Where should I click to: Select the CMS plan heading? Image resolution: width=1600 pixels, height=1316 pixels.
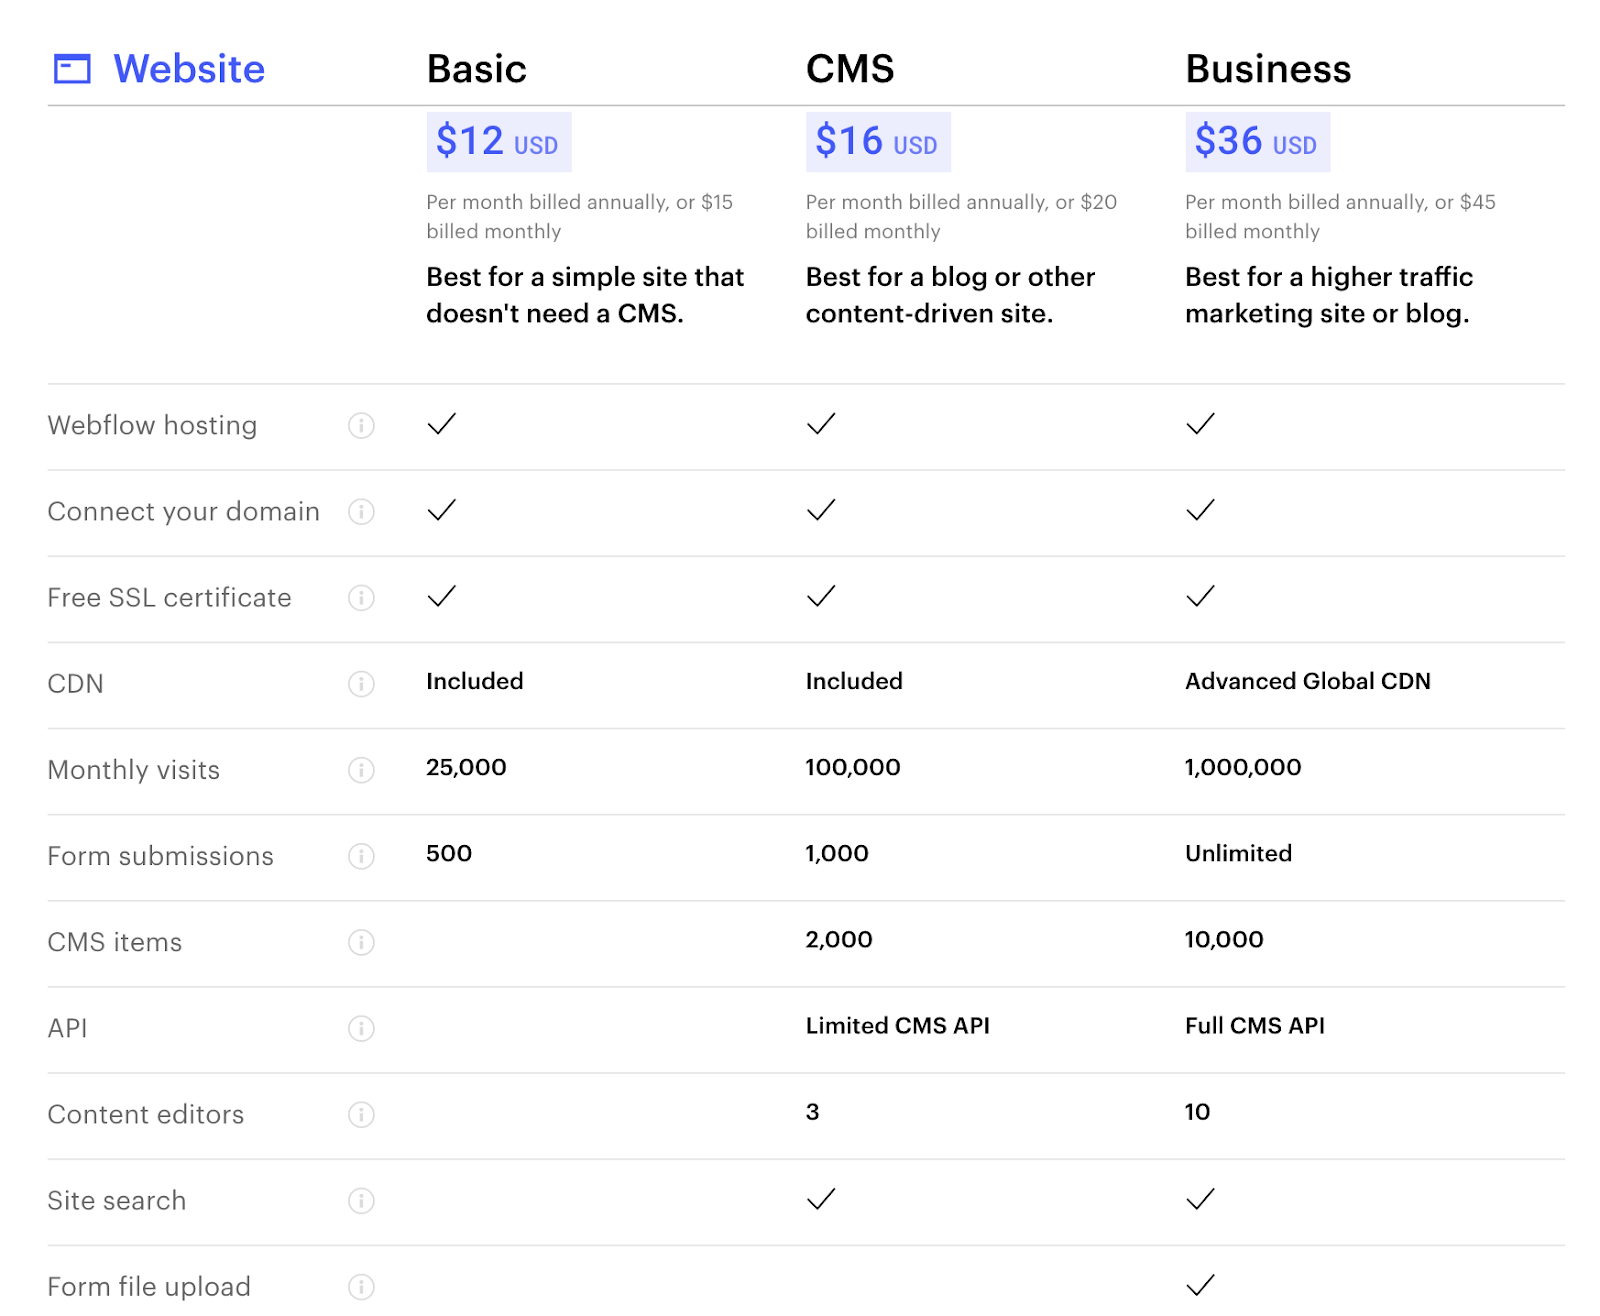click(850, 69)
